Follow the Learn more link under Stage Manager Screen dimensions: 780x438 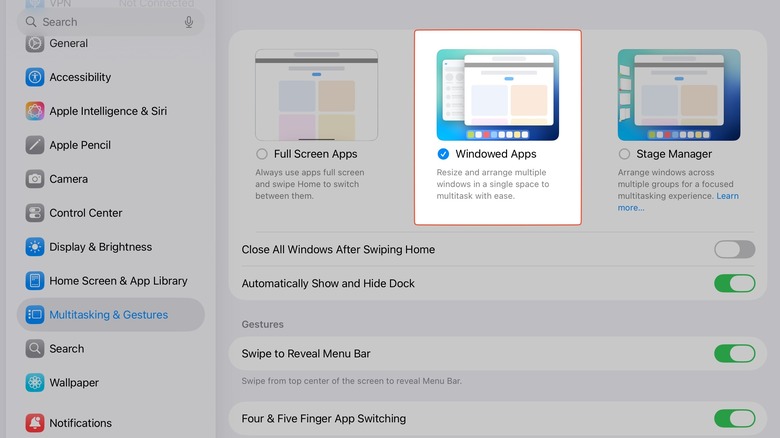[x=630, y=208]
